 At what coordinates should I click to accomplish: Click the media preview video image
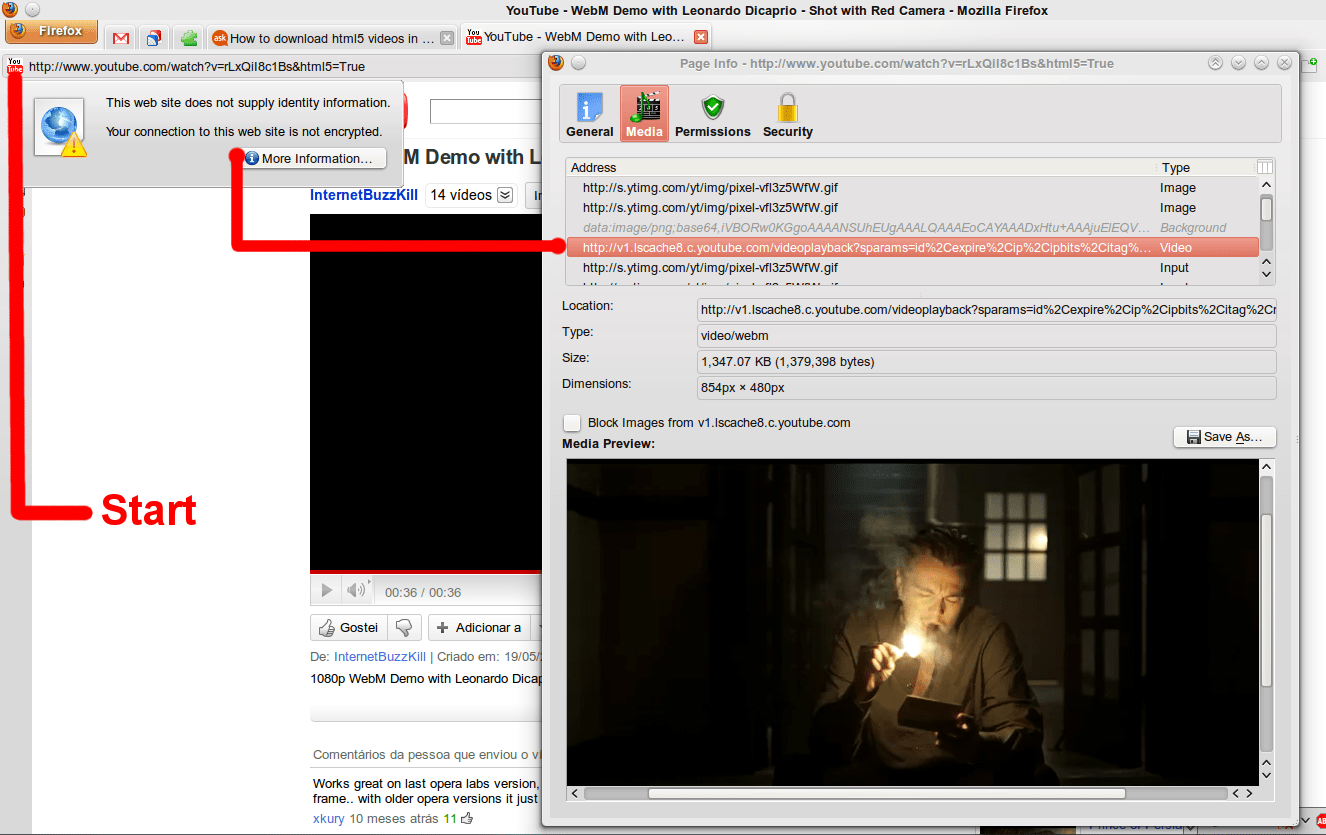pos(912,622)
